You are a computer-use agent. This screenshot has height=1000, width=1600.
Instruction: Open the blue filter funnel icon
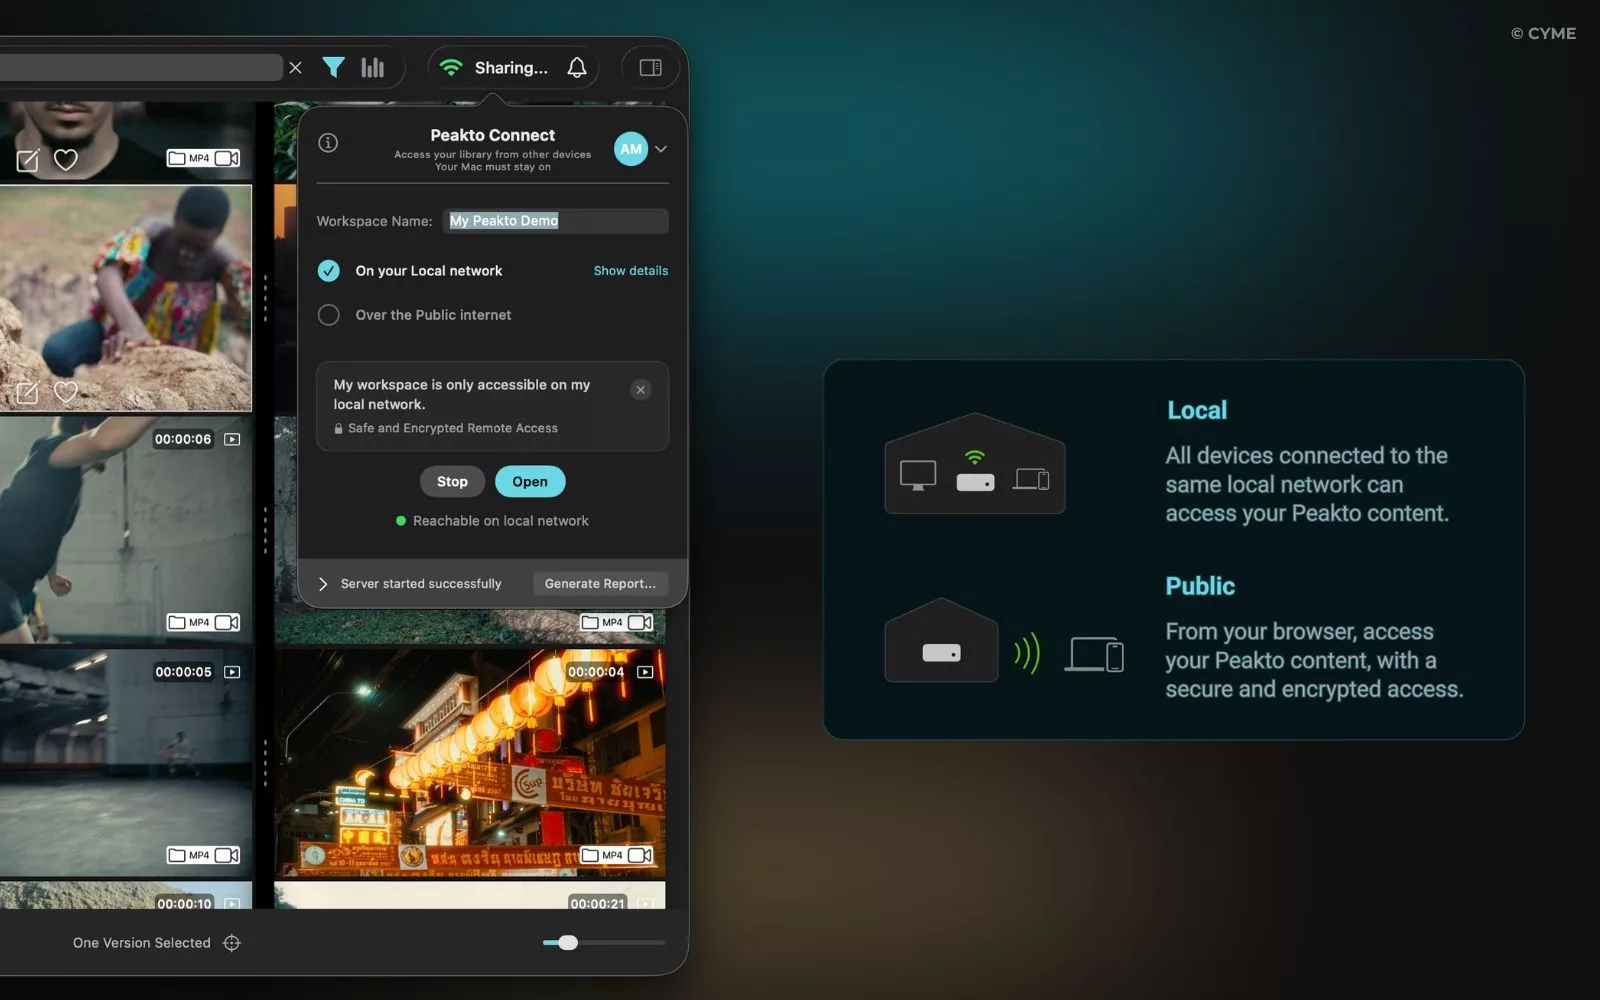[x=333, y=67]
